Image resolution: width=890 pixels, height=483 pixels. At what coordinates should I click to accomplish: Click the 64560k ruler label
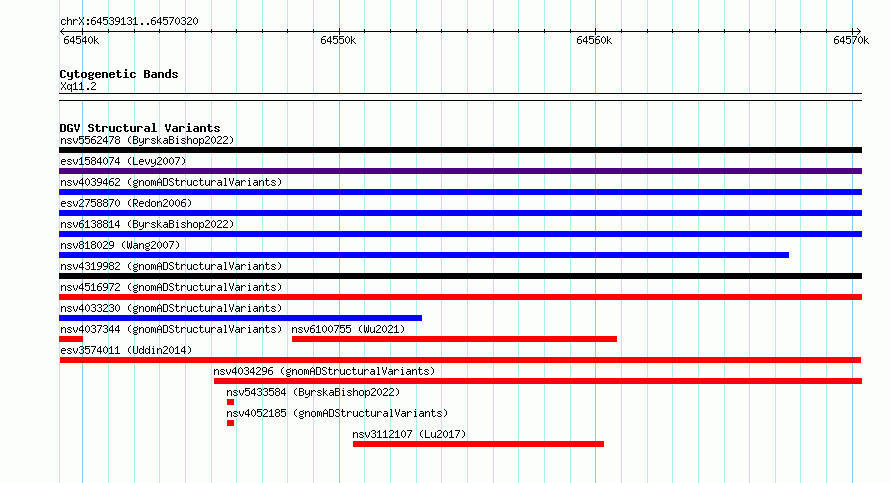point(594,40)
